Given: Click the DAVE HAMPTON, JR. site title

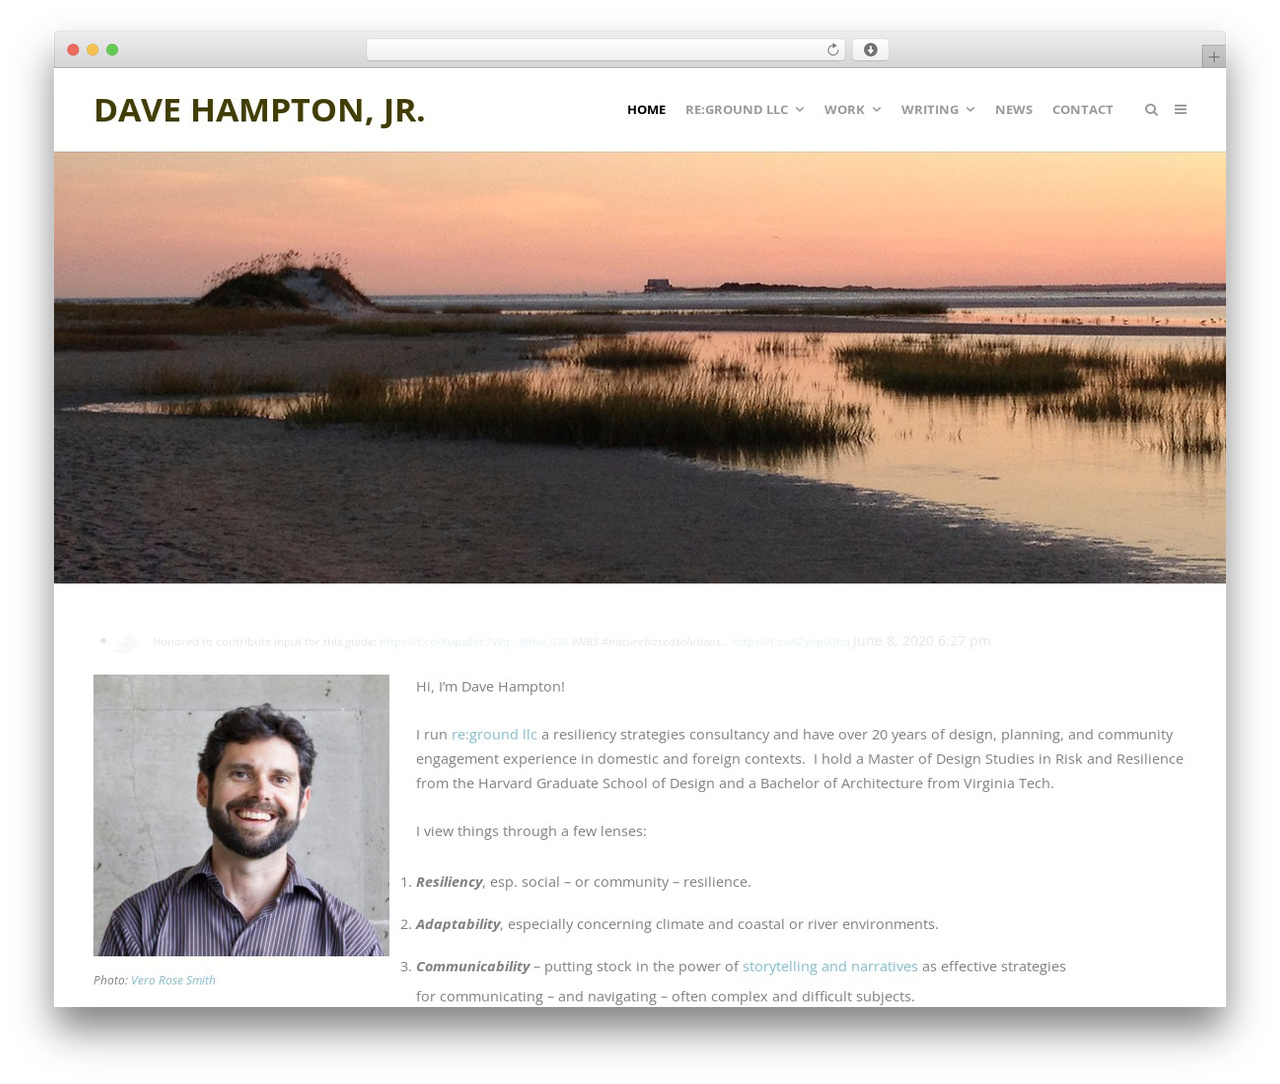Looking at the screenshot, I should pos(259,110).
